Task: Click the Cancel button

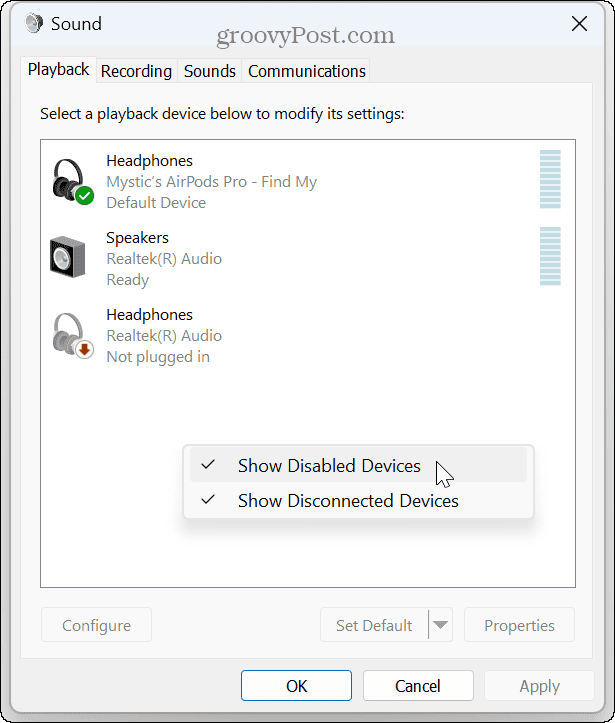Action: point(418,686)
